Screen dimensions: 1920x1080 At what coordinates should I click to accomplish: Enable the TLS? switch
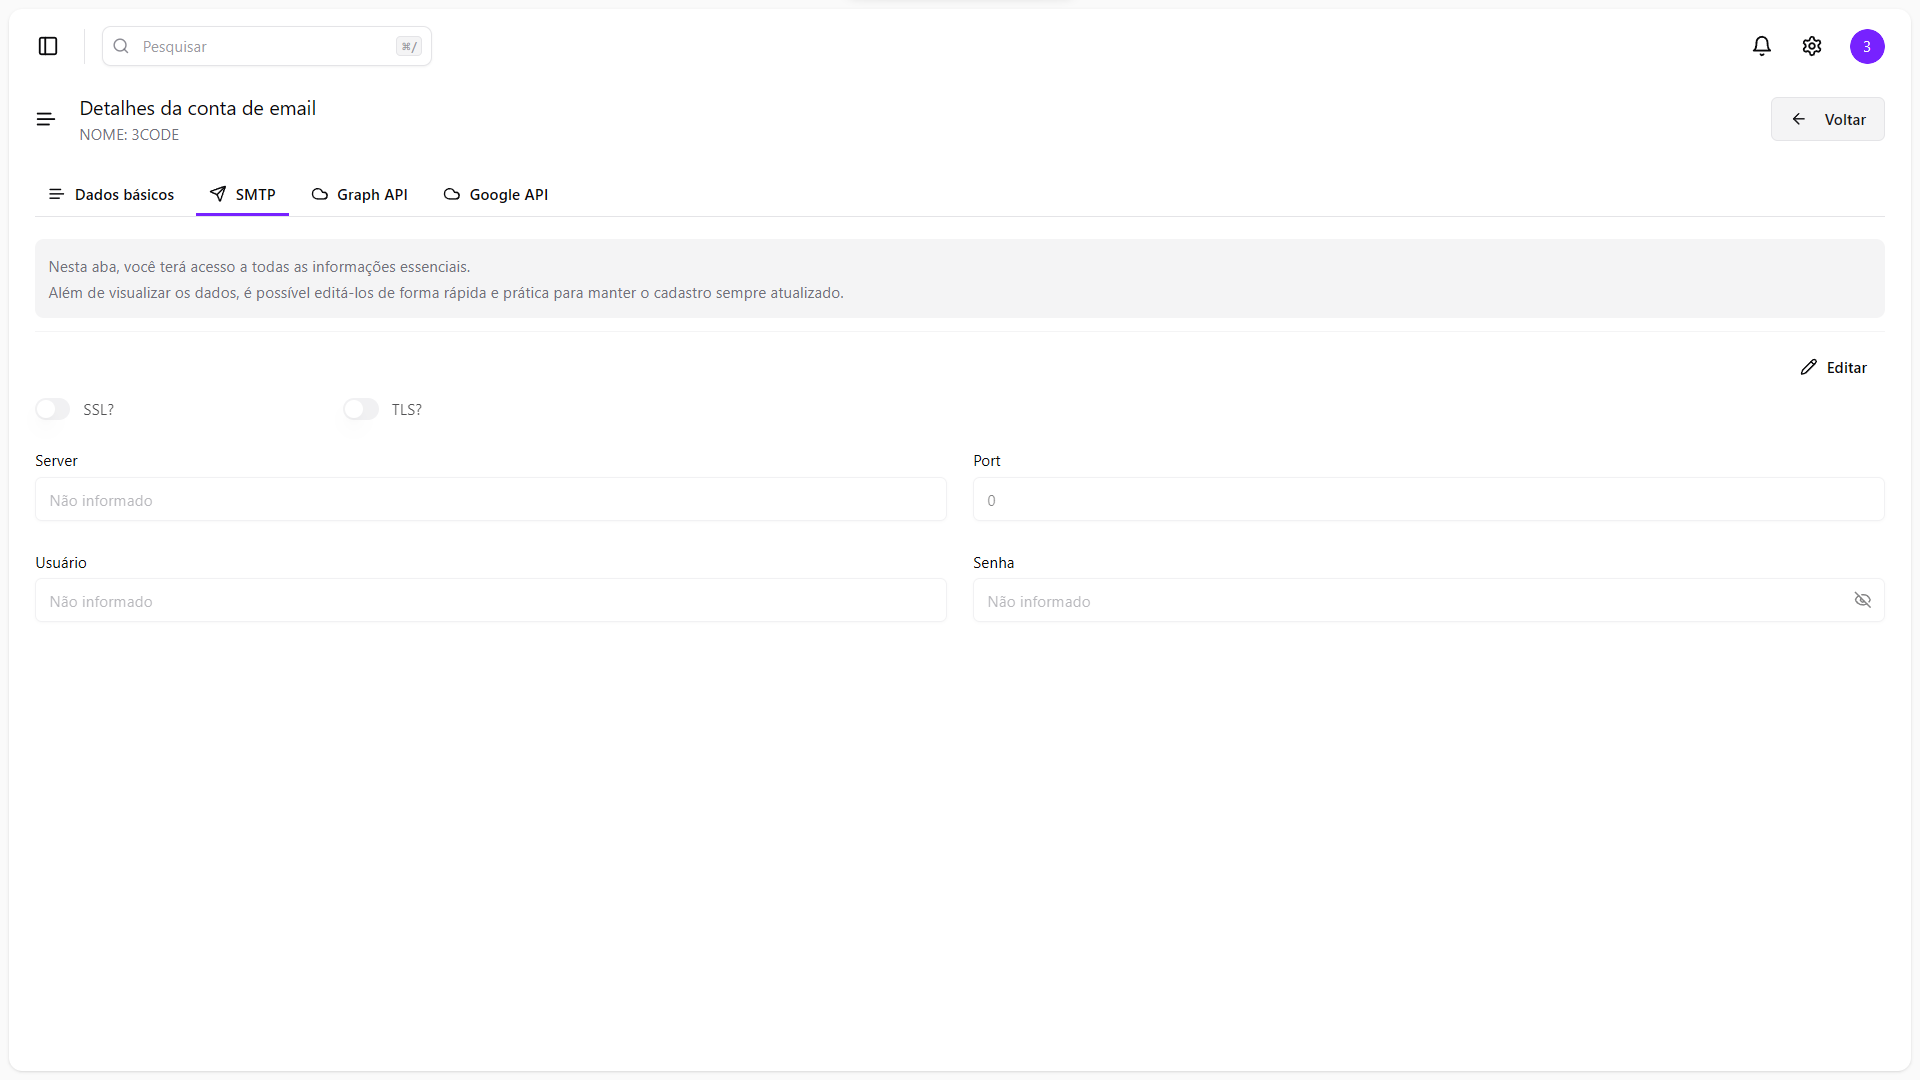tap(361, 409)
